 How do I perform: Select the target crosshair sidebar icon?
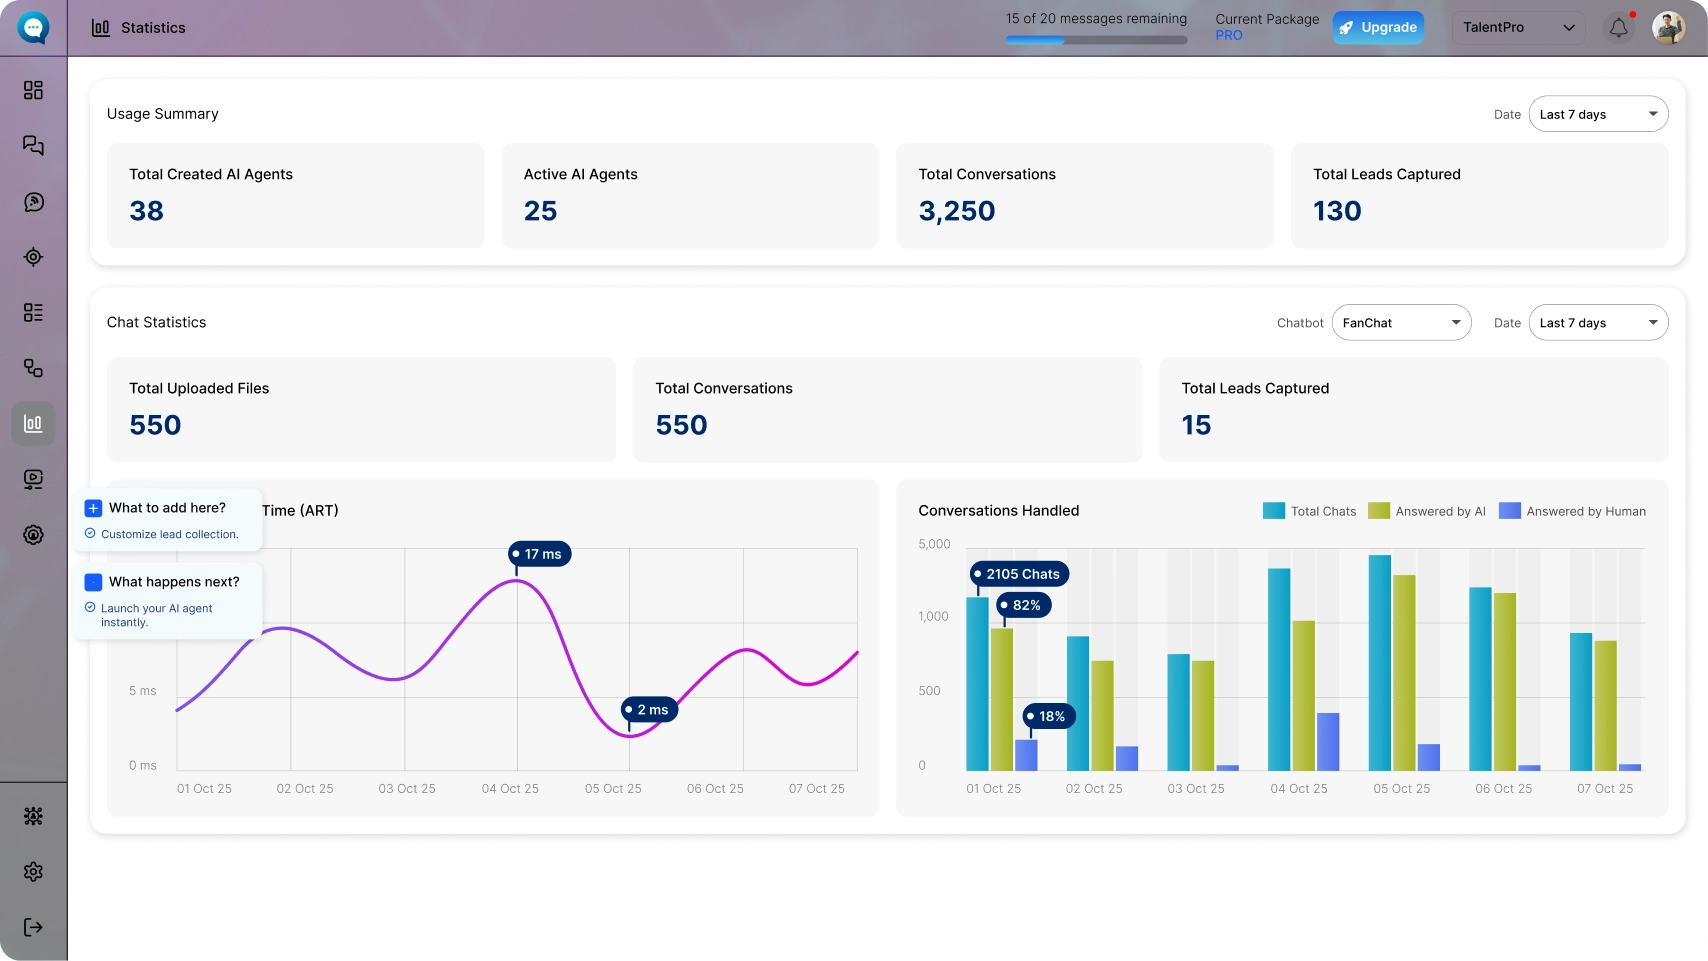pyautogui.click(x=33, y=257)
